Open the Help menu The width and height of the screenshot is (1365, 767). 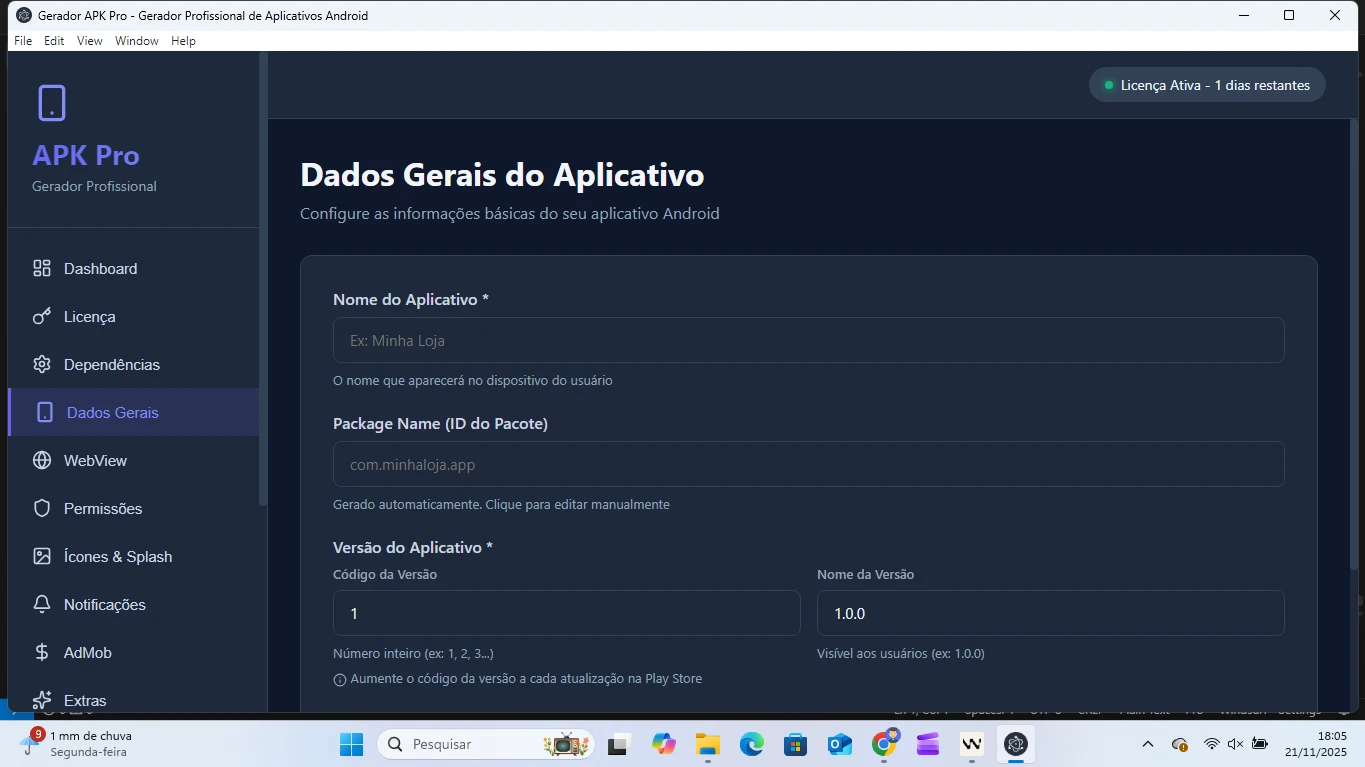coord(183,41)
